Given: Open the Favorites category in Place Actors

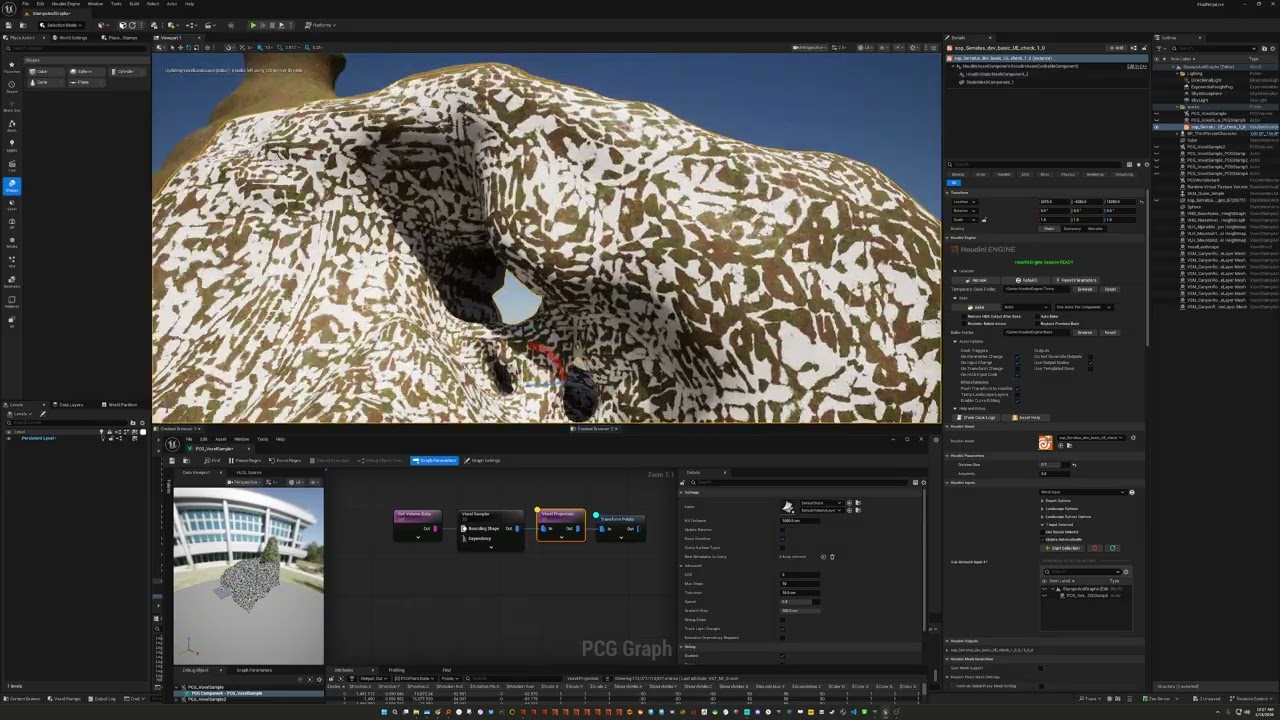Looking at the screenshot, I should point(12,67).
